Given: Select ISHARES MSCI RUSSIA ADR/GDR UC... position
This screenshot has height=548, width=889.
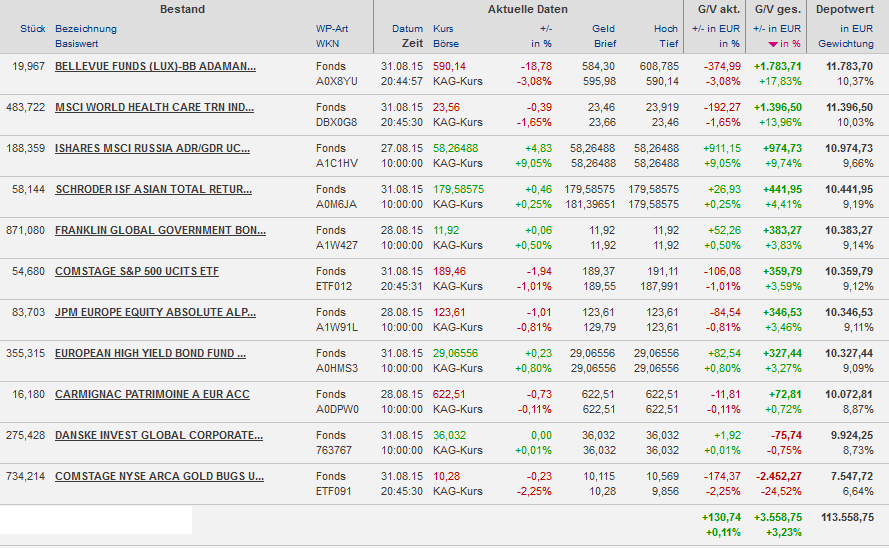Looking at the screenshot, I should (x=153, y=148).
